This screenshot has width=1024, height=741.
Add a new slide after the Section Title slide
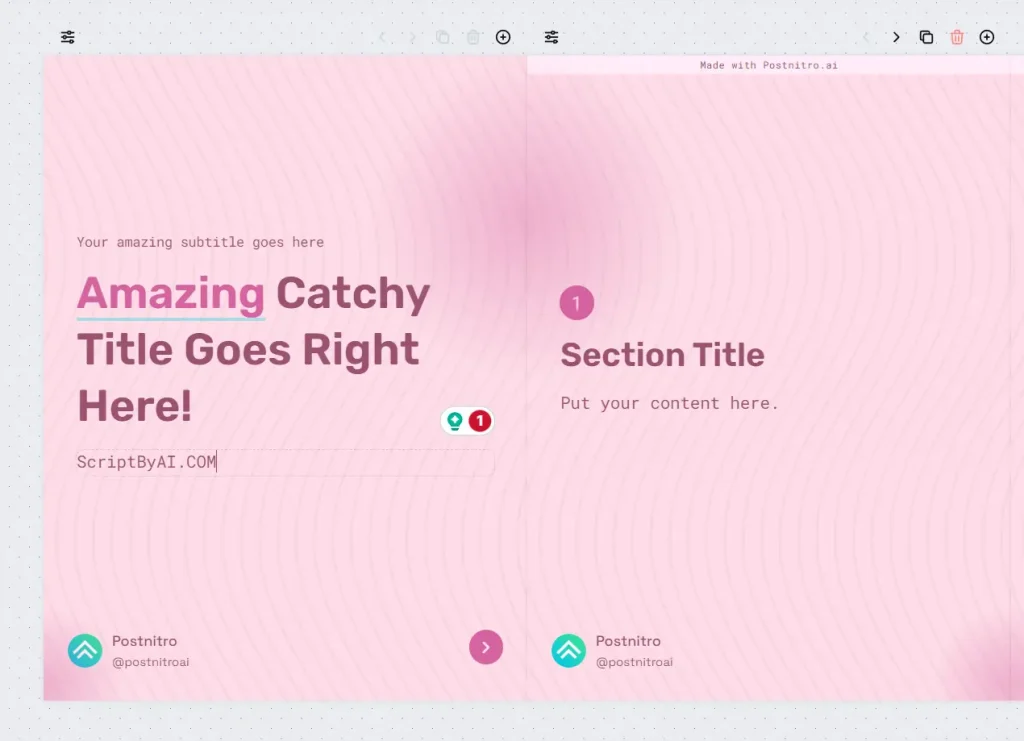(x=986, y=37)
